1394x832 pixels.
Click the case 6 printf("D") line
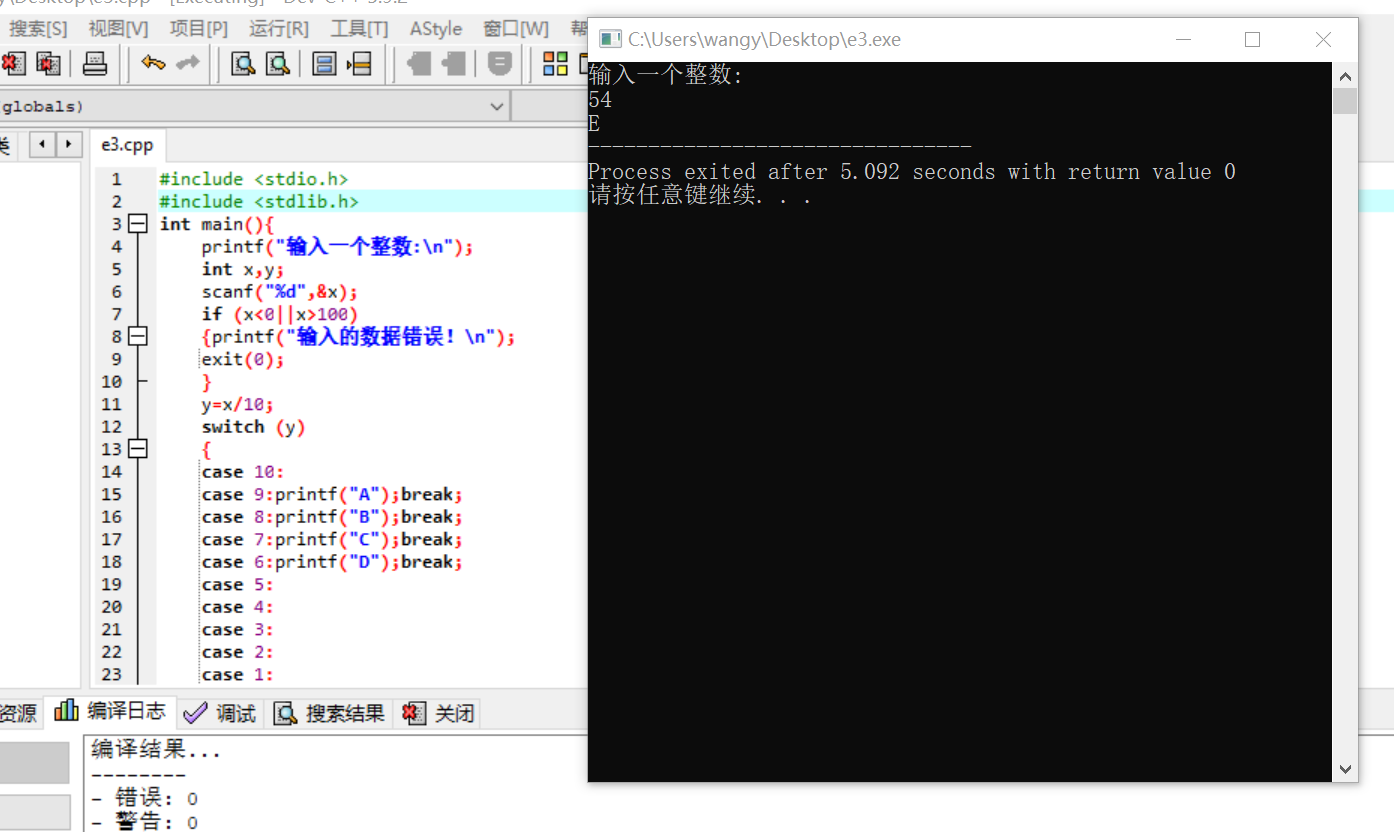tap(332, 562)
